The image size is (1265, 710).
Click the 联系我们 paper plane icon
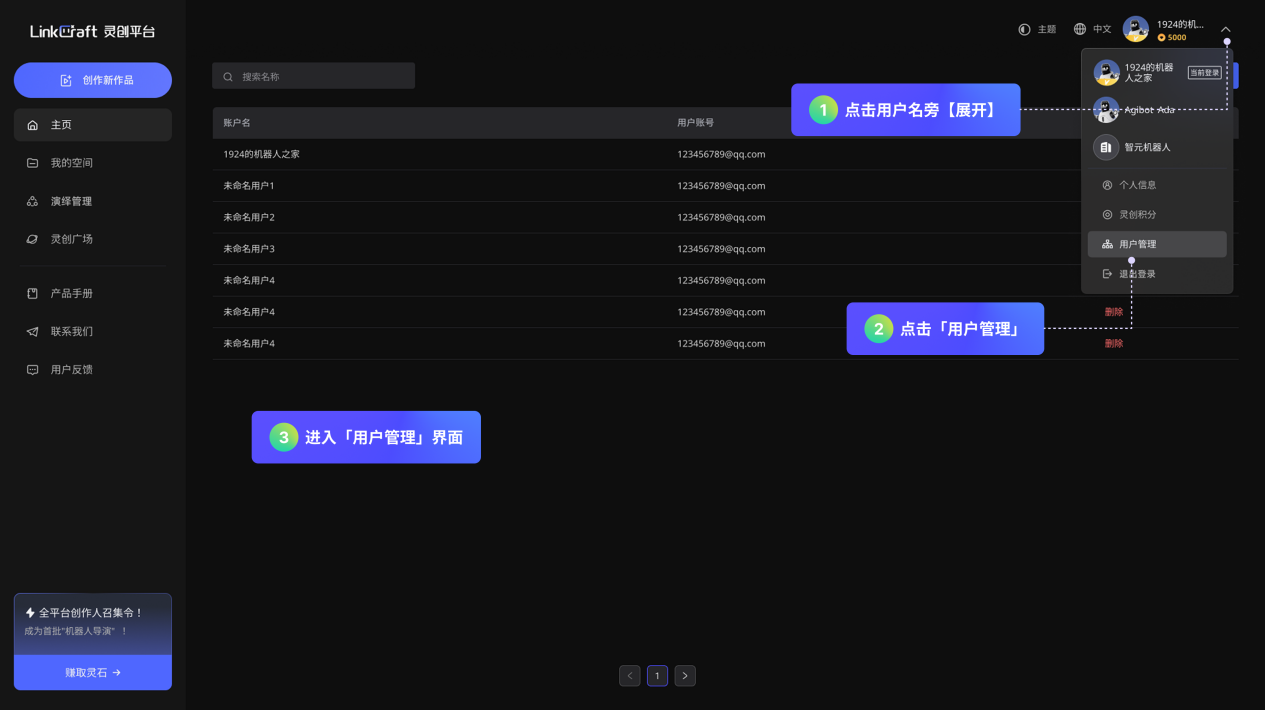coord(32,332)
